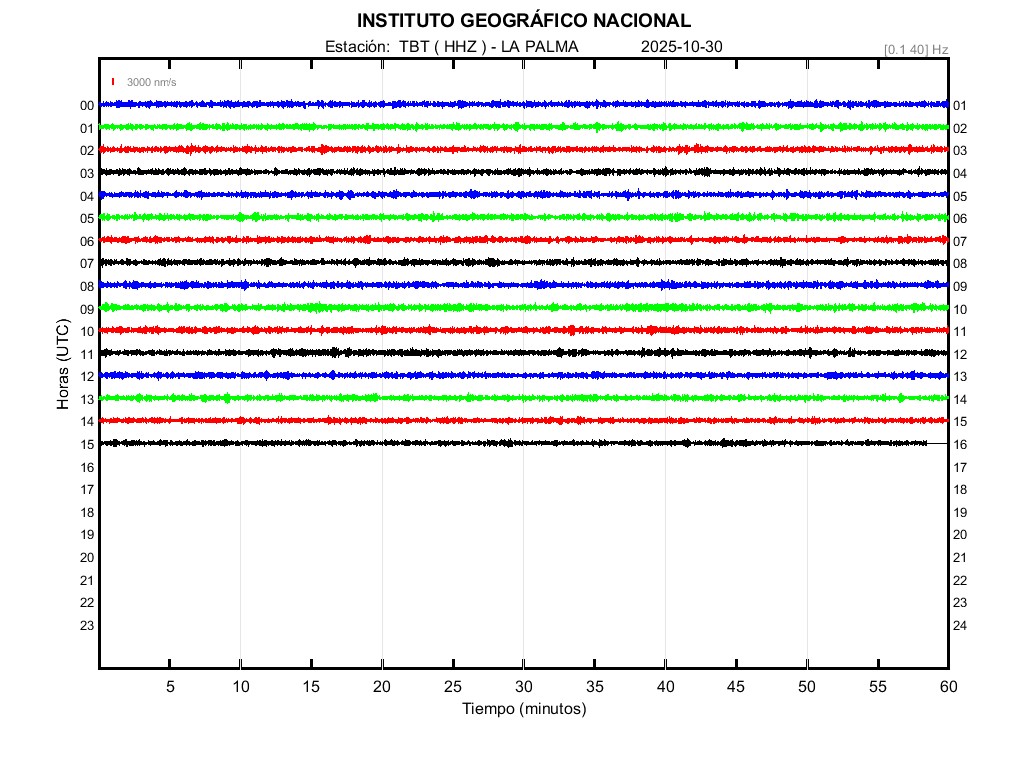Select the Tiempo (minutos) axis label
The height and width of the screenshot is (768, 1024).
point(523,709)
